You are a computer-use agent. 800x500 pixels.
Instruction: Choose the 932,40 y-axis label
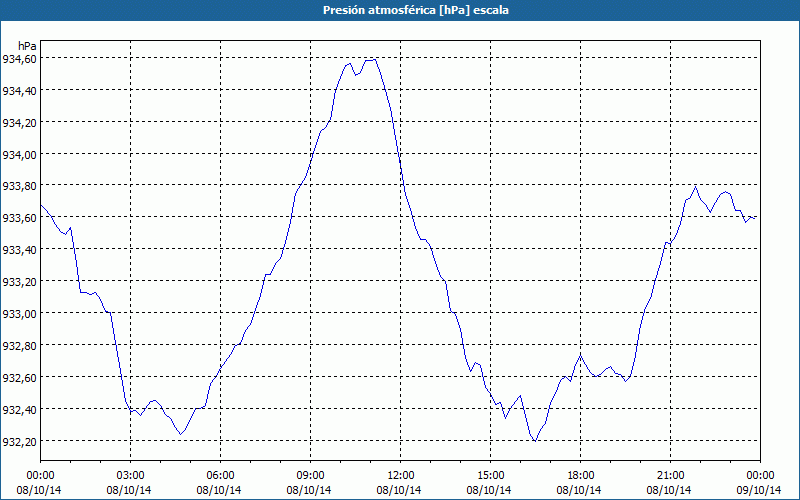click(x=19, y=410)
